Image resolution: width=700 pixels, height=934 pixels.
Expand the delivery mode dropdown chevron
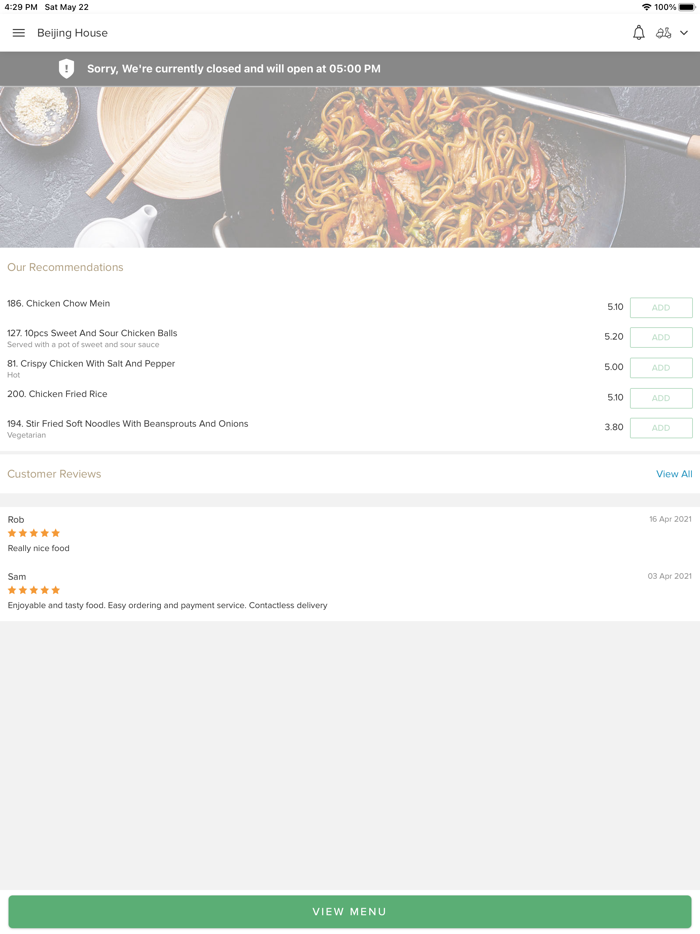pyautogui.click(x=684, y=33)
